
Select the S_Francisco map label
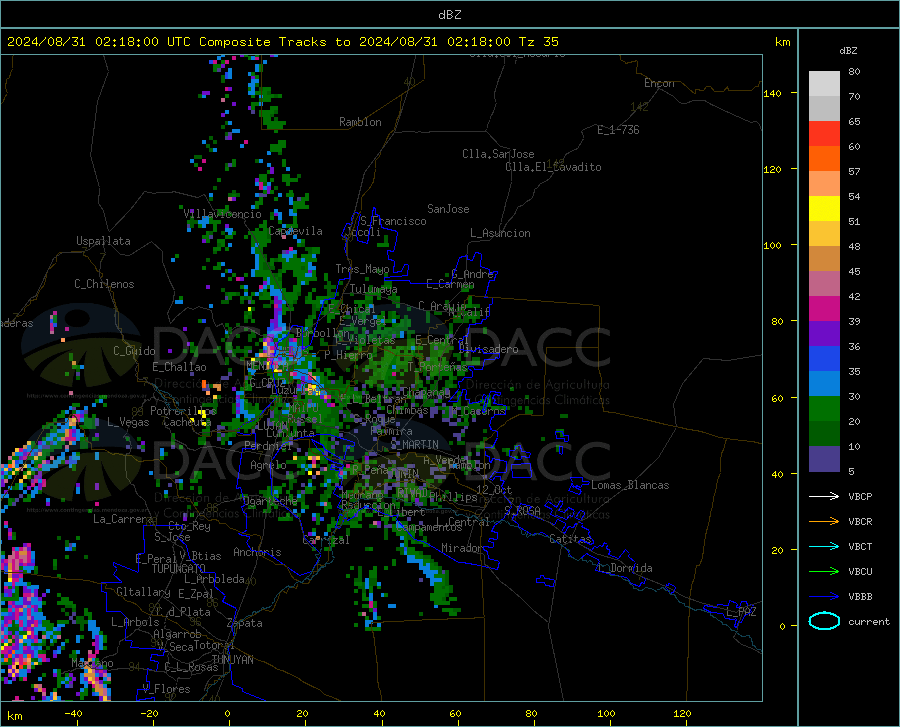point(393,221)
